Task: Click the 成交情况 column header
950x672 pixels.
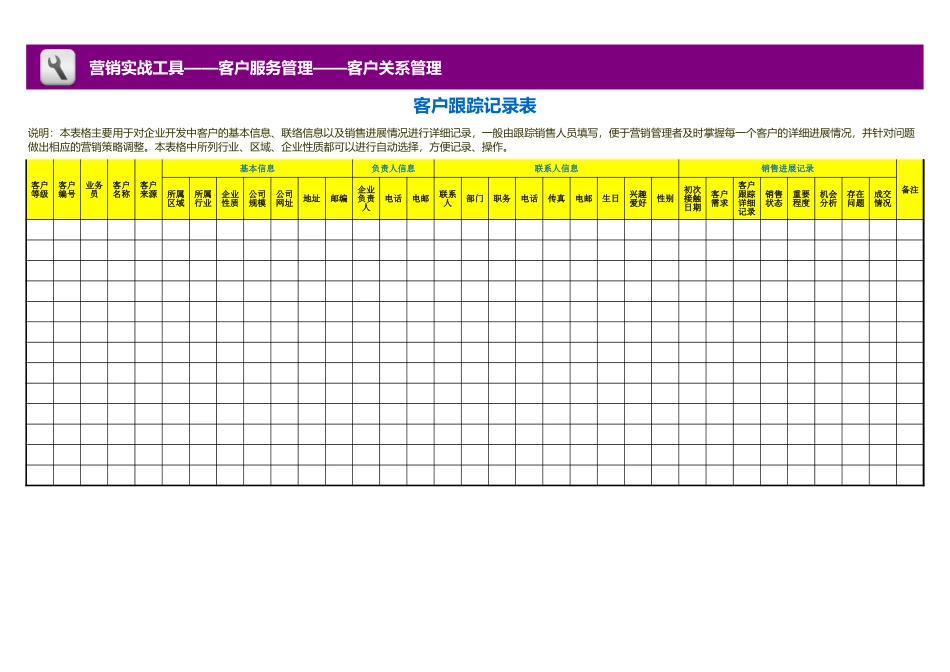Action: (x=882, y=198)
